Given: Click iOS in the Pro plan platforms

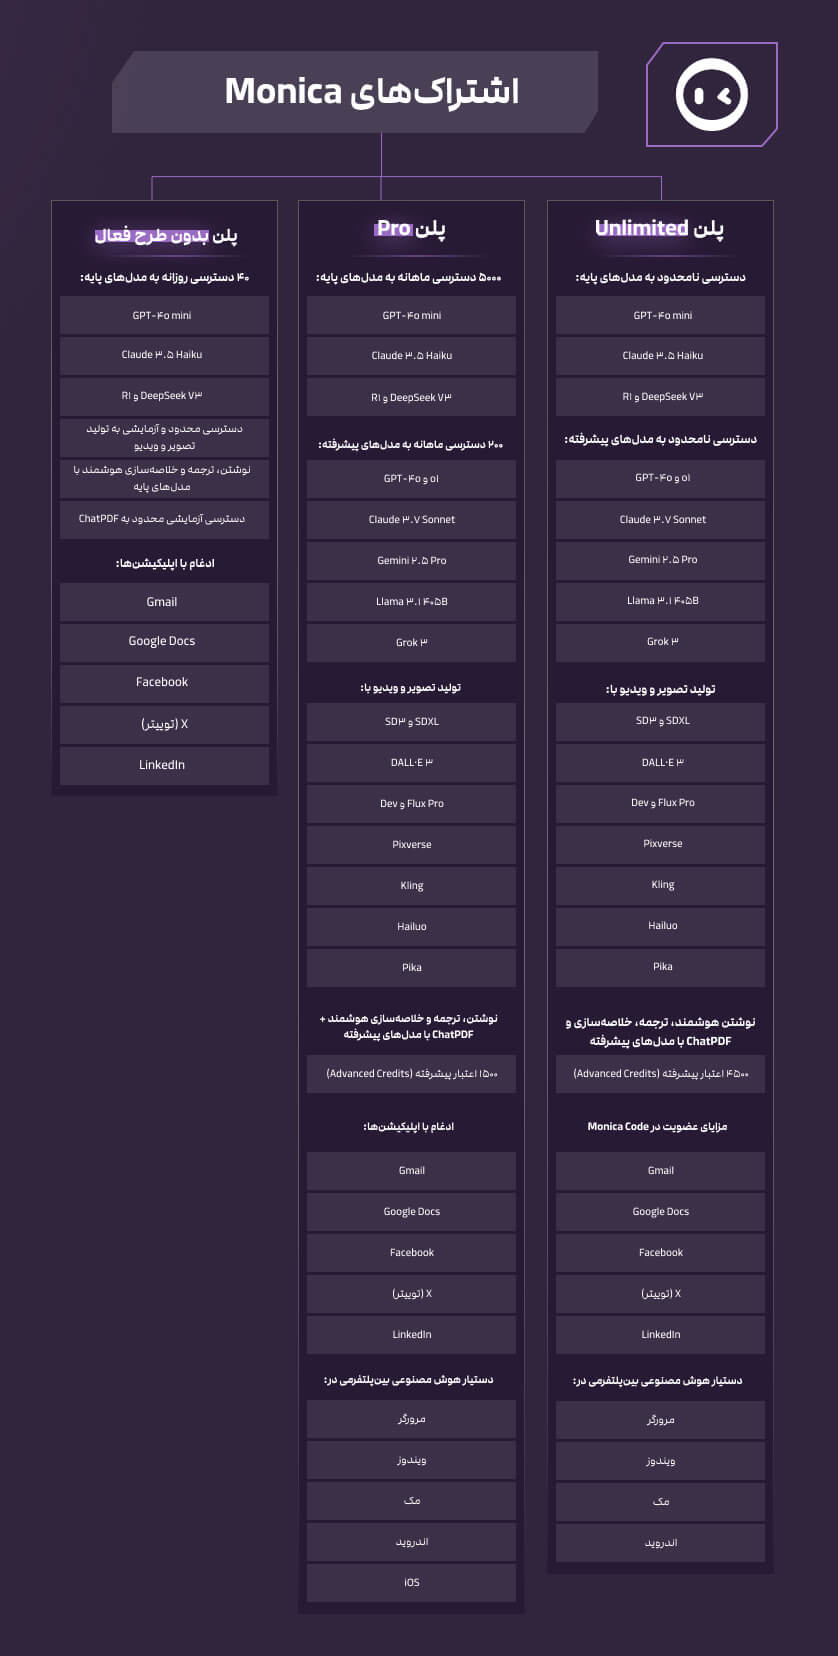Looking at the screenshot, I should (x=411, y=1582).
